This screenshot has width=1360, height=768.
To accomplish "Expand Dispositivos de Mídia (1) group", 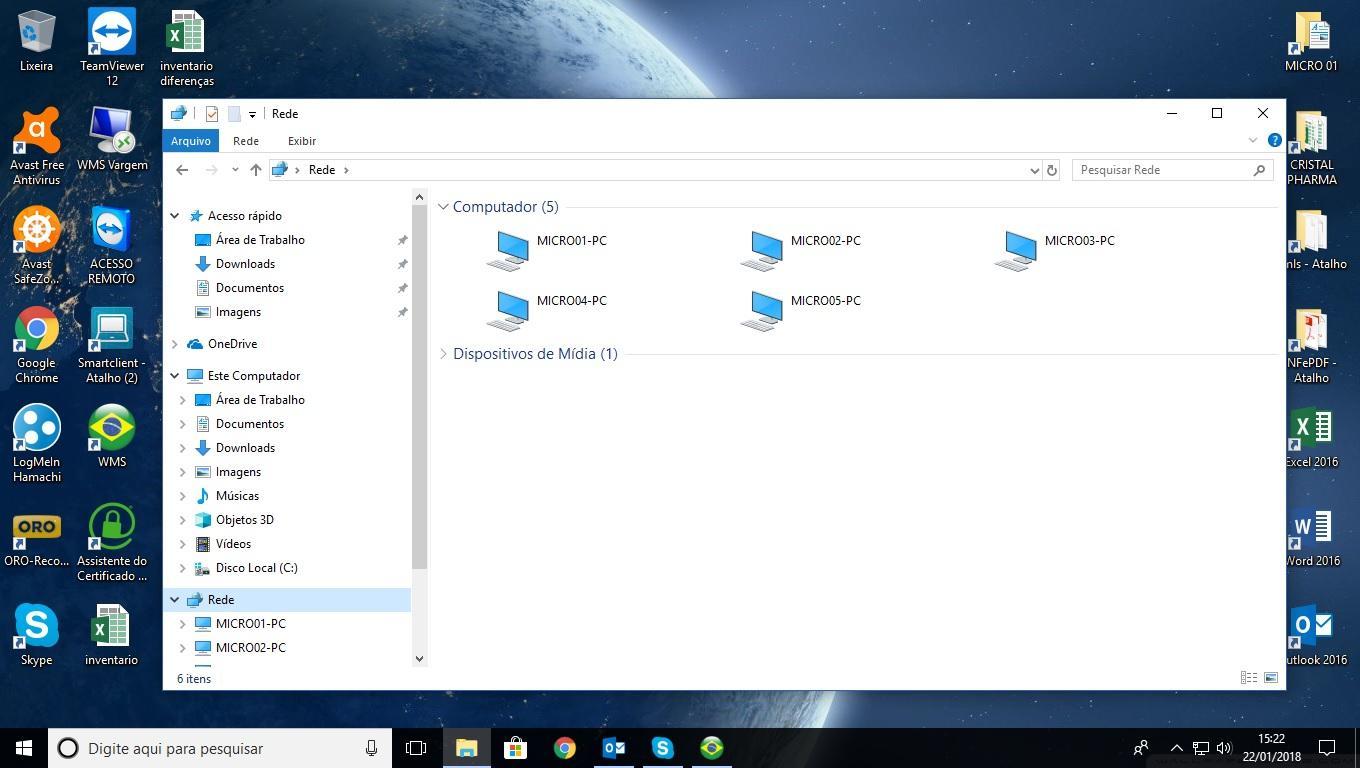I will click(443, 354).
